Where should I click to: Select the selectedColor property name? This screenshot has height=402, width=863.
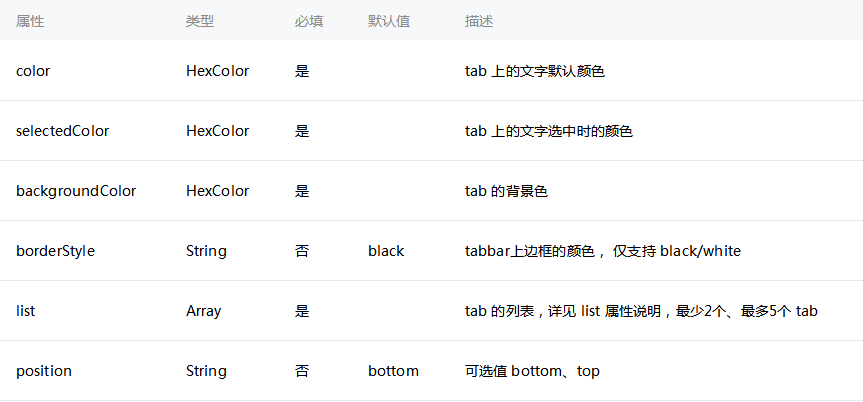[x=63, y=131]
